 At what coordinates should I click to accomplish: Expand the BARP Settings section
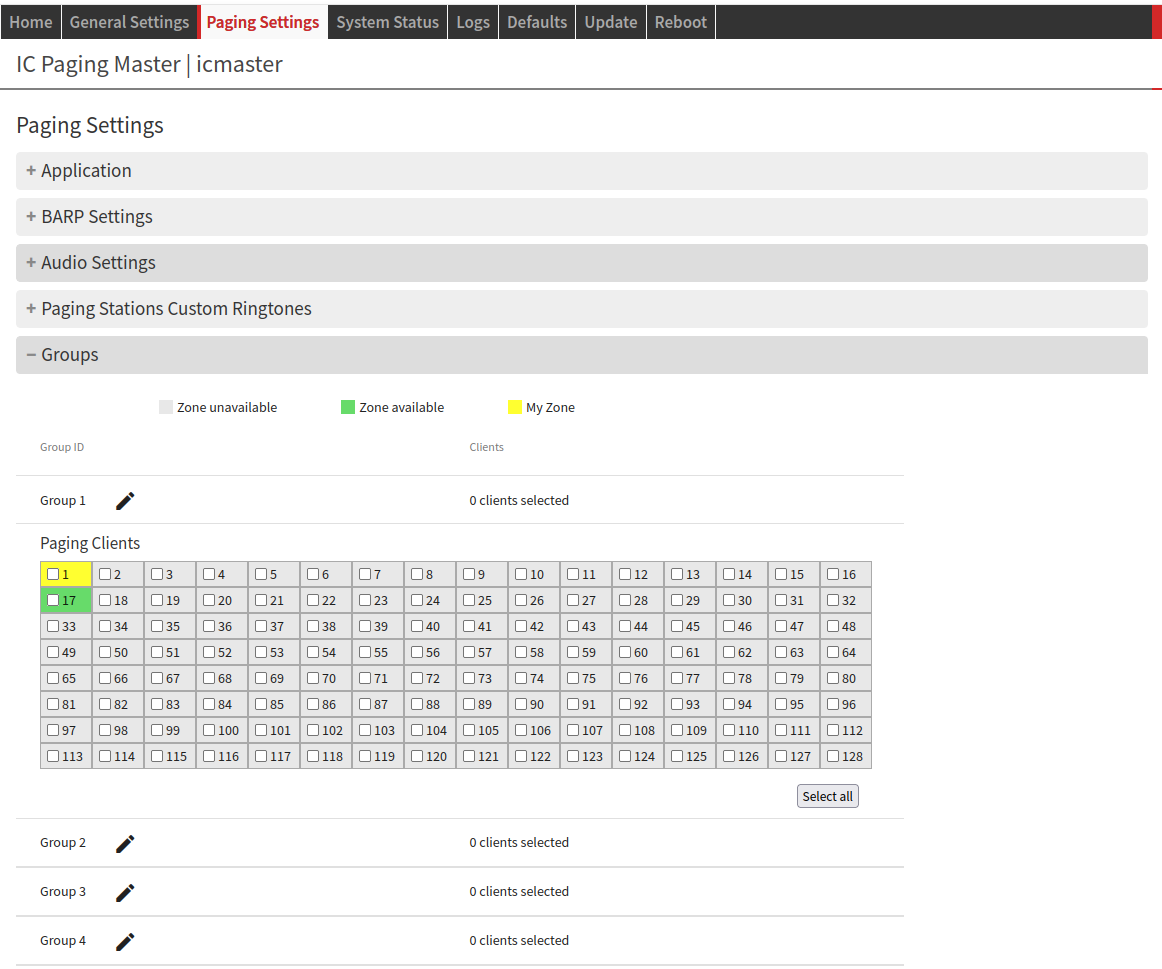tap(96, 217)
